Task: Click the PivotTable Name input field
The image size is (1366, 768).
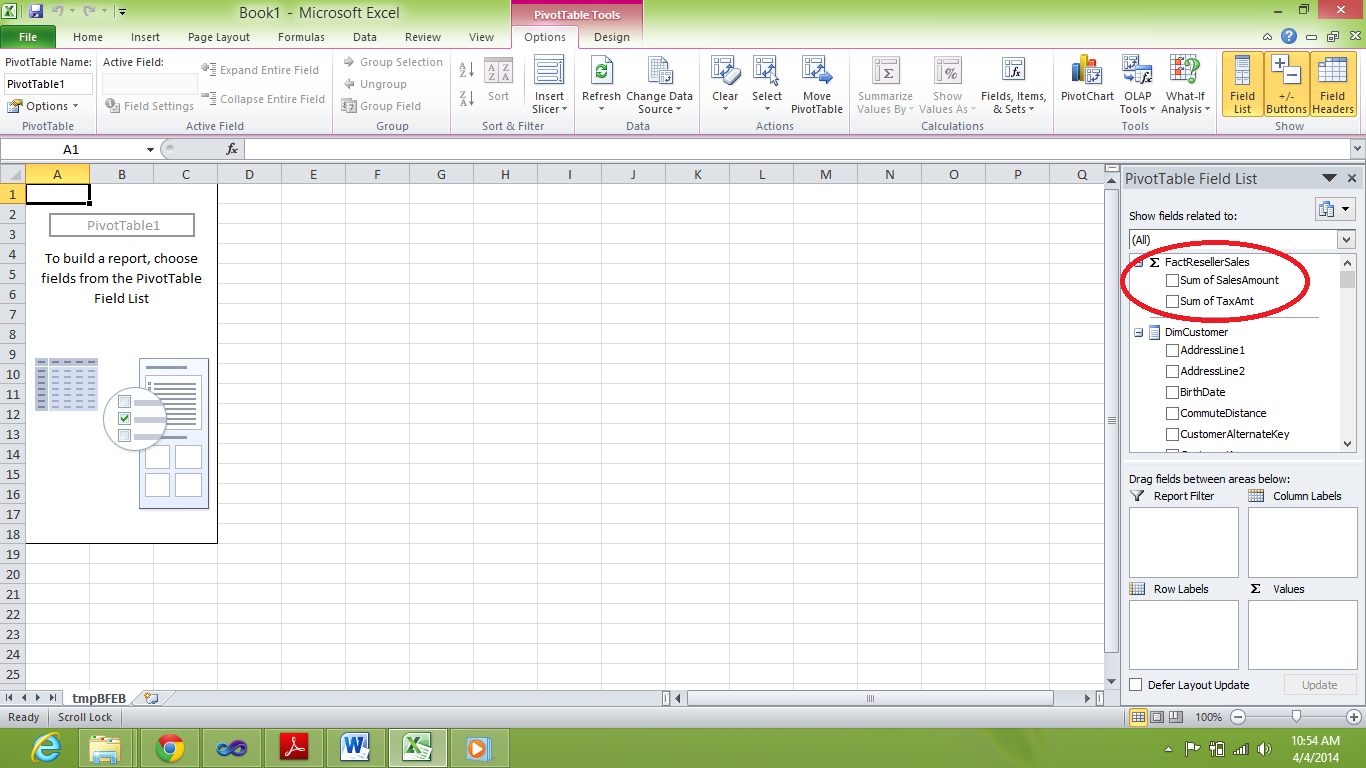Action: 48,84
